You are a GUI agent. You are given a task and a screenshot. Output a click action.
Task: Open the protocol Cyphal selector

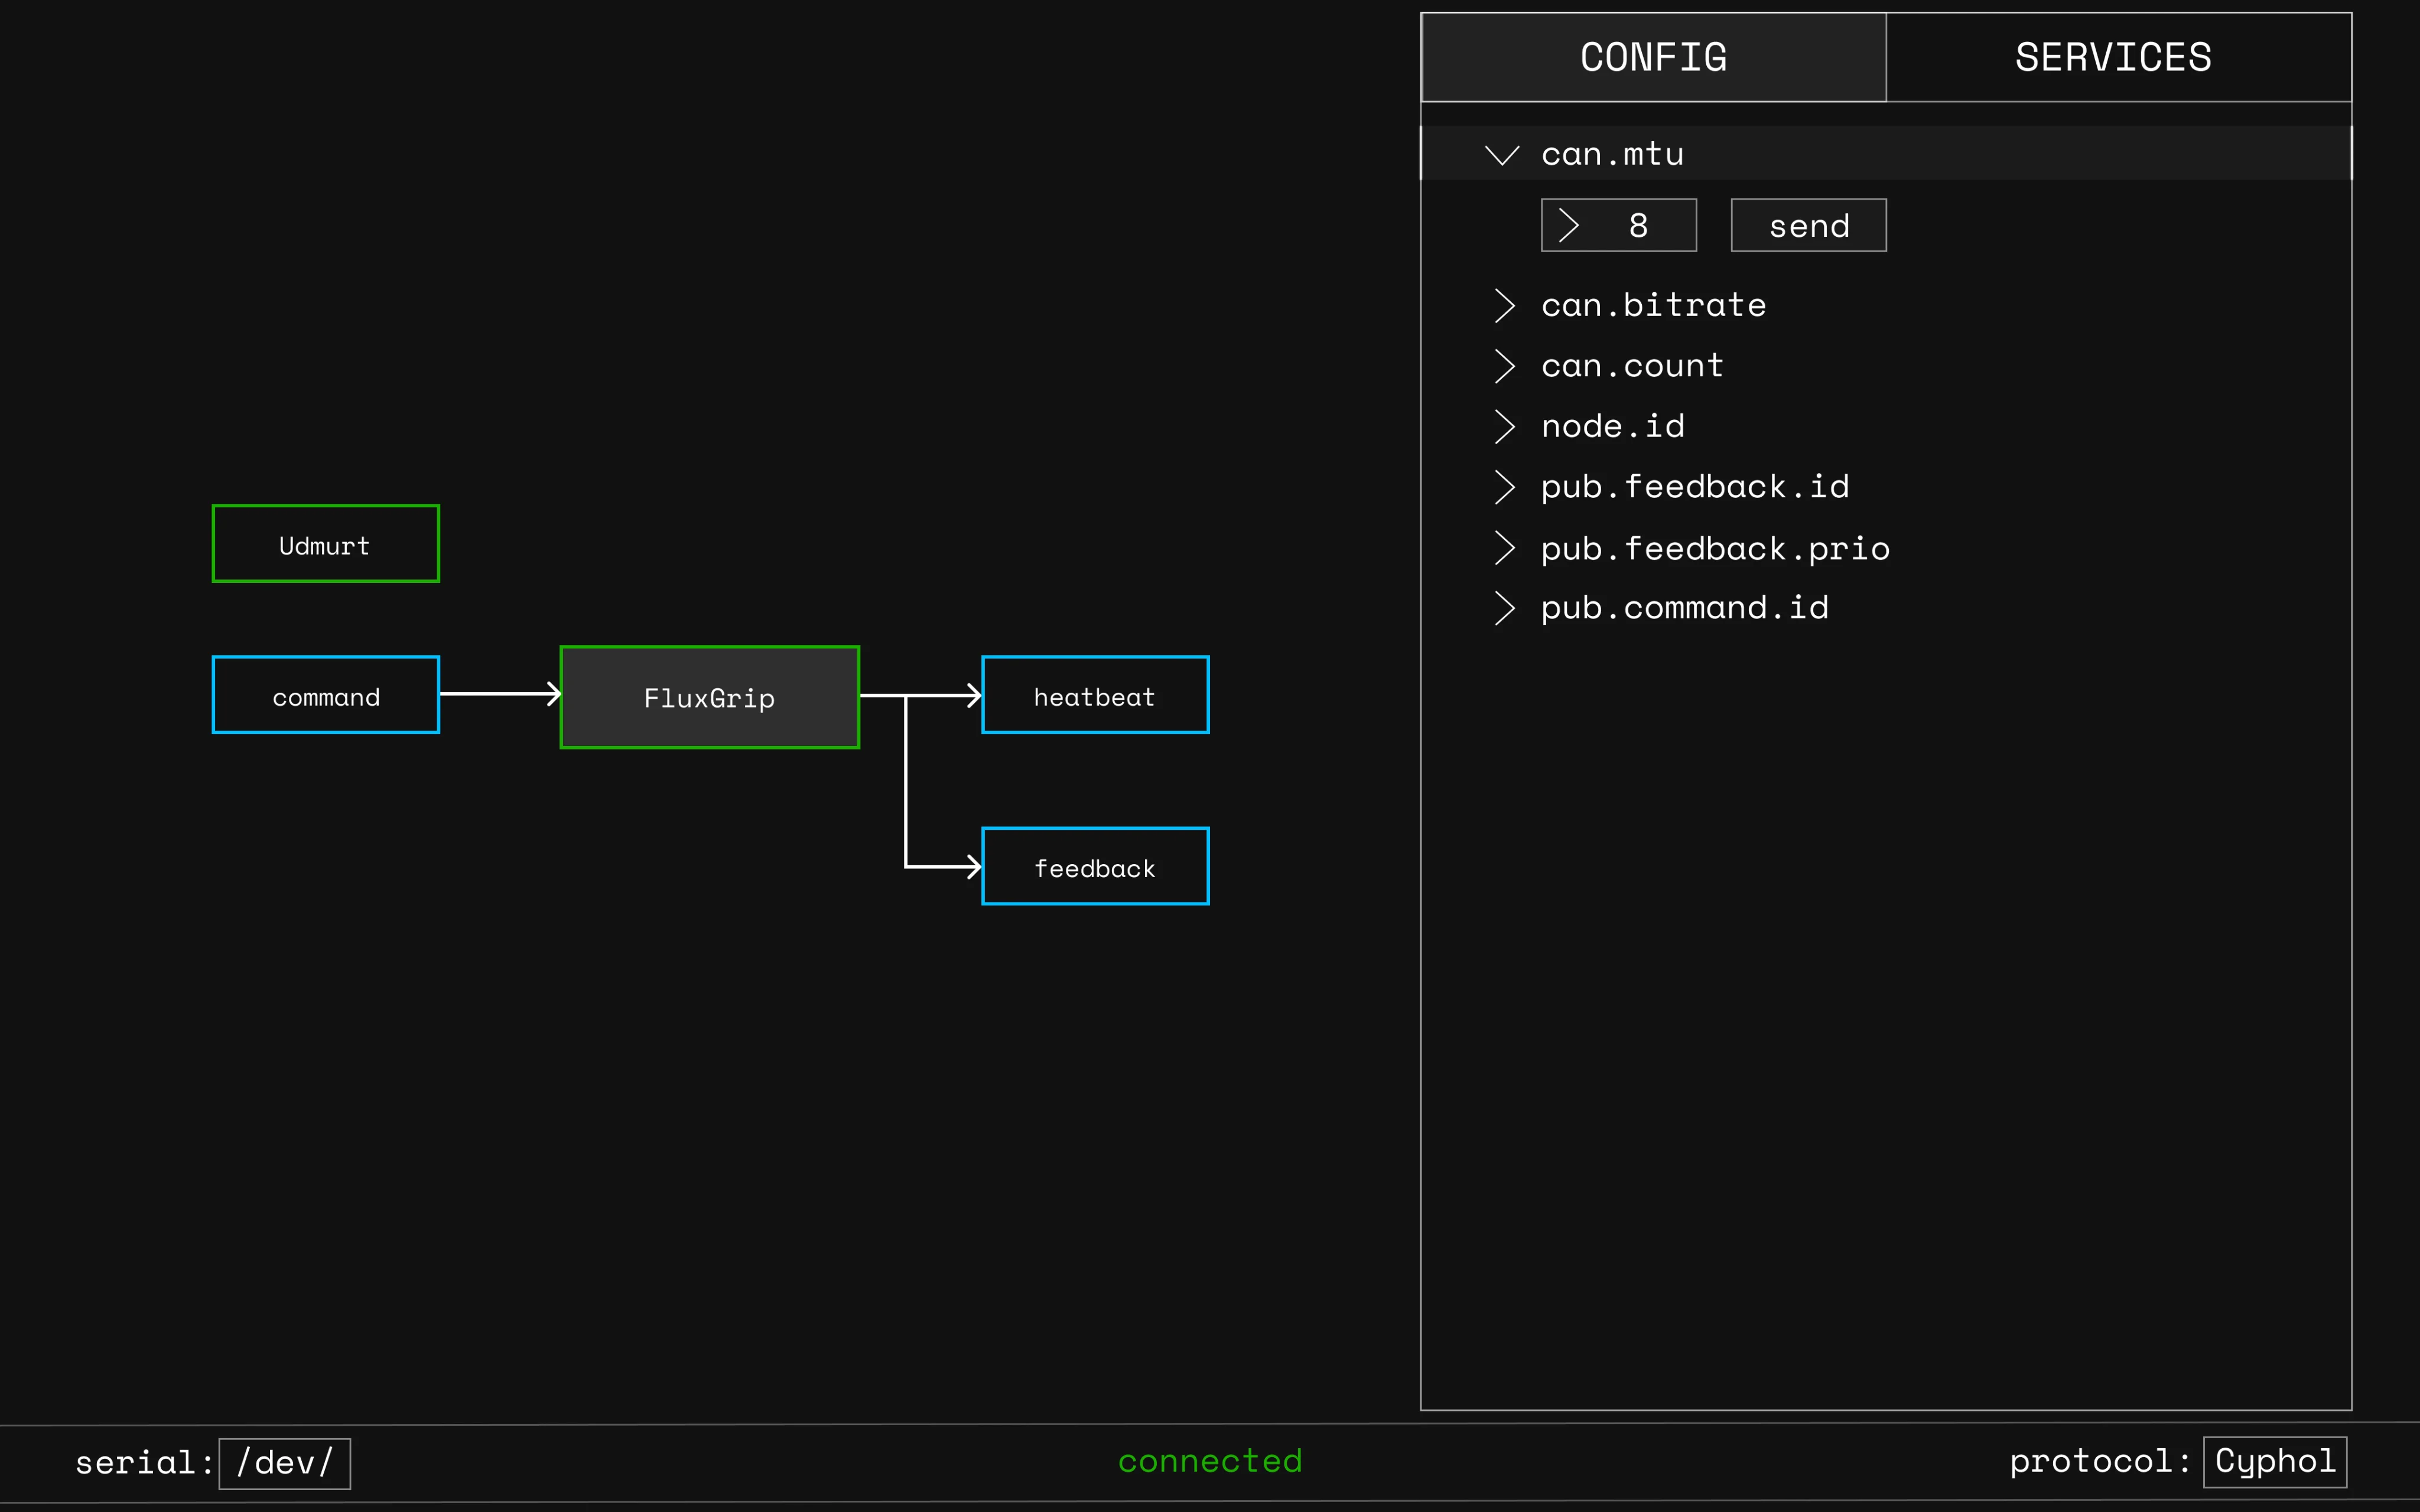point(2274,1462)
